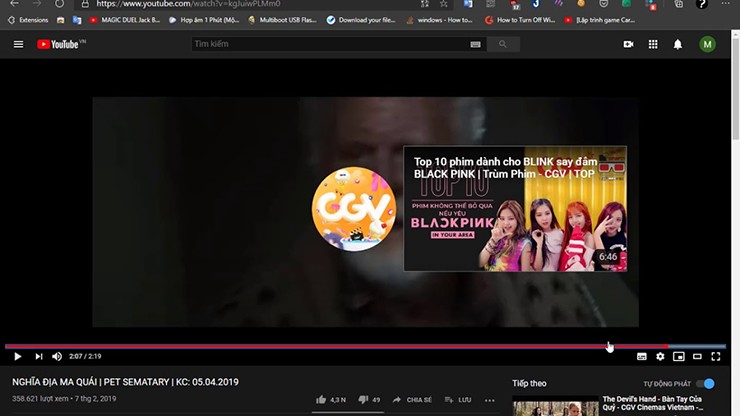Turn off the TỰ ĐỘNG PHÁT autoplay switch

click(706, 383)
